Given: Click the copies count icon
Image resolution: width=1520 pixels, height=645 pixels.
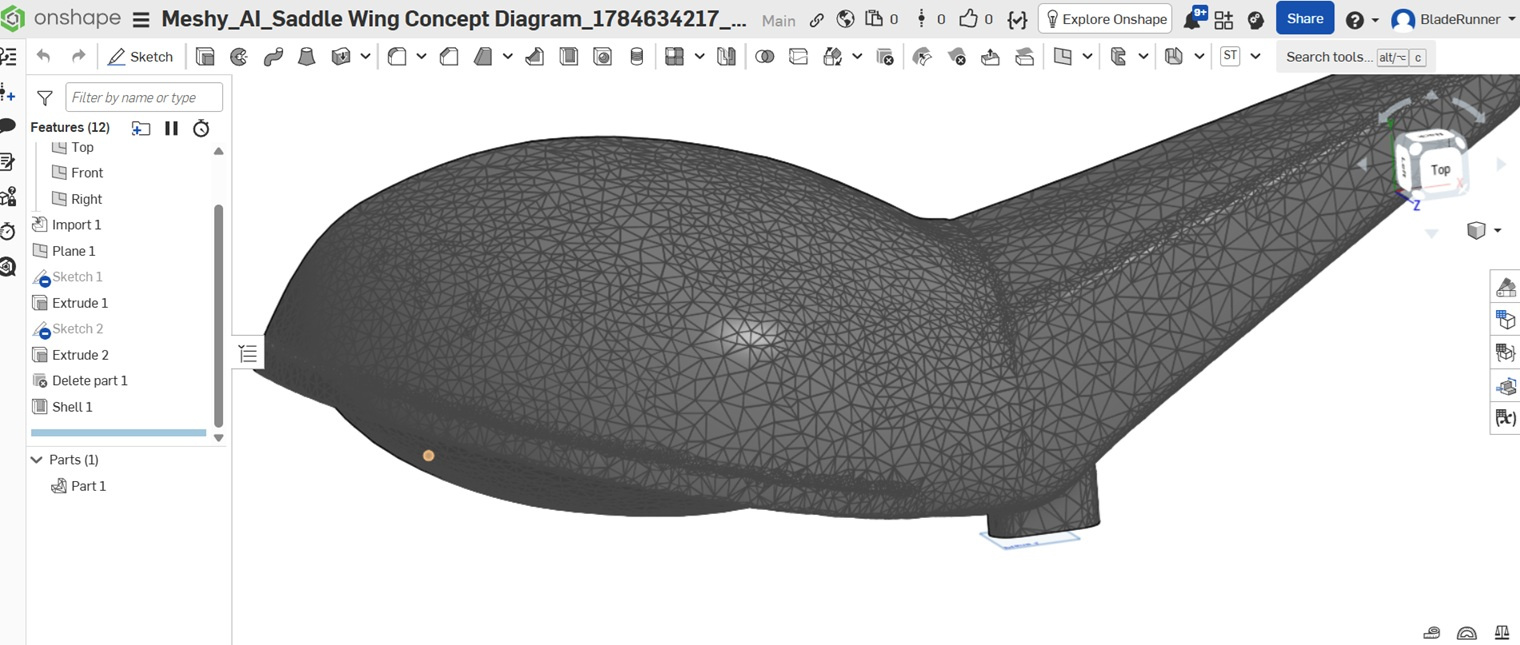Looking at the screenshot, I should coord(874,19).
